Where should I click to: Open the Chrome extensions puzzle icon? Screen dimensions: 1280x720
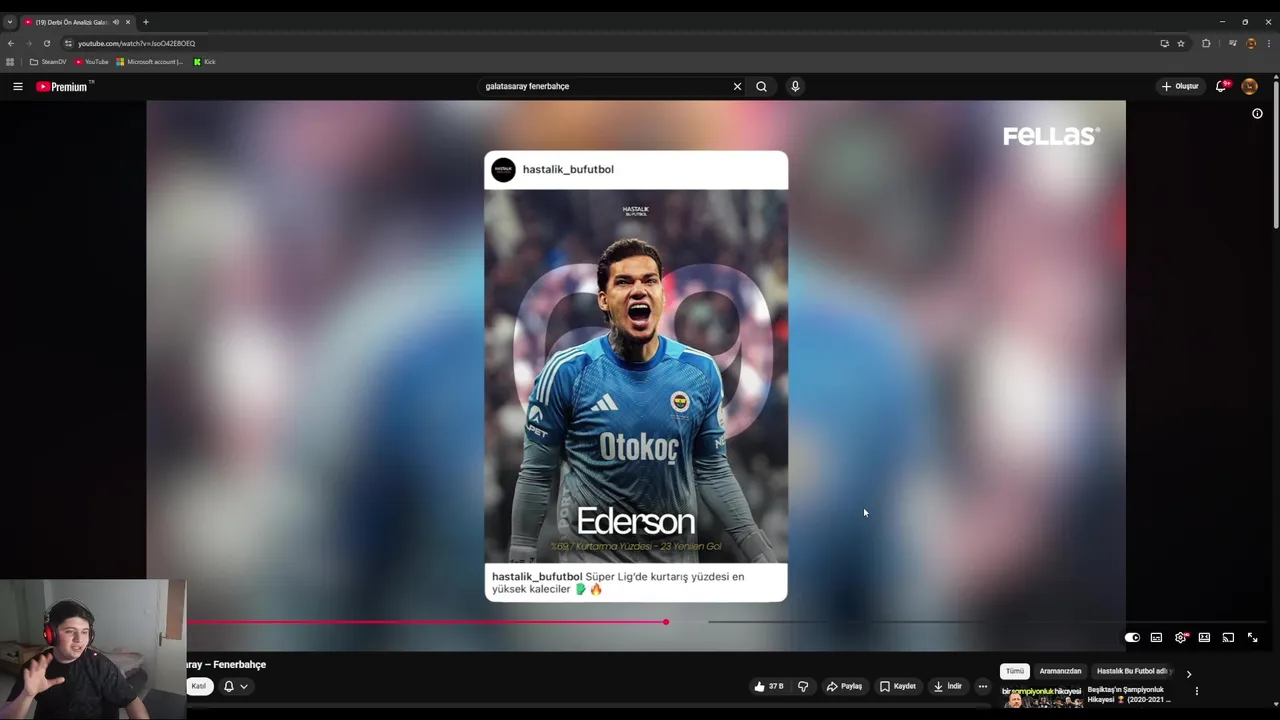(x=1206, y=44)
